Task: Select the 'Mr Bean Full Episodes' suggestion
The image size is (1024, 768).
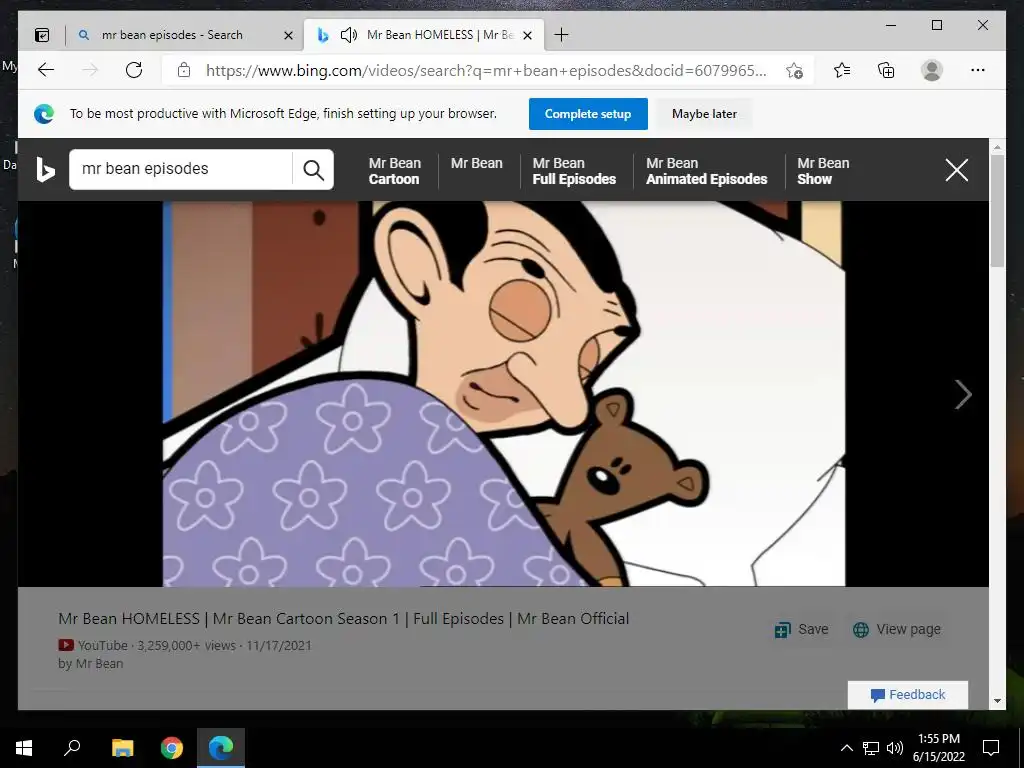Action: [574, 171]
